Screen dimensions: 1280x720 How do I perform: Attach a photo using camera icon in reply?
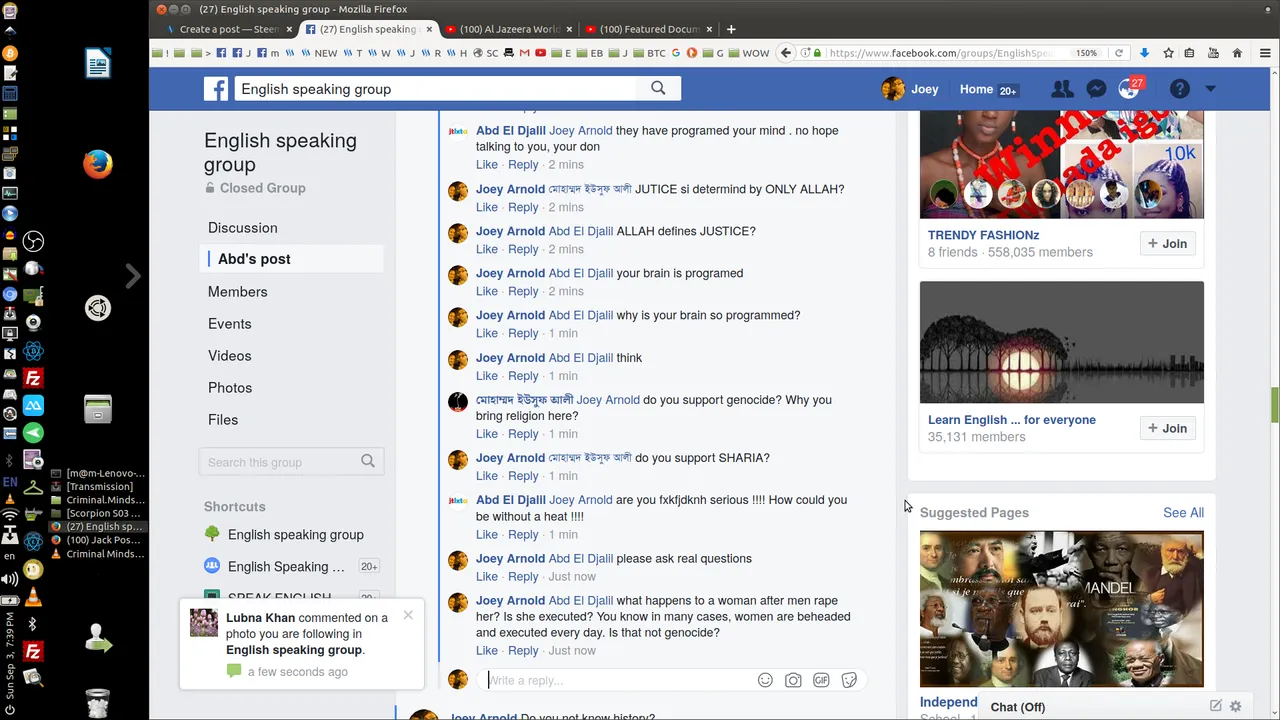[x=793, y=680]
